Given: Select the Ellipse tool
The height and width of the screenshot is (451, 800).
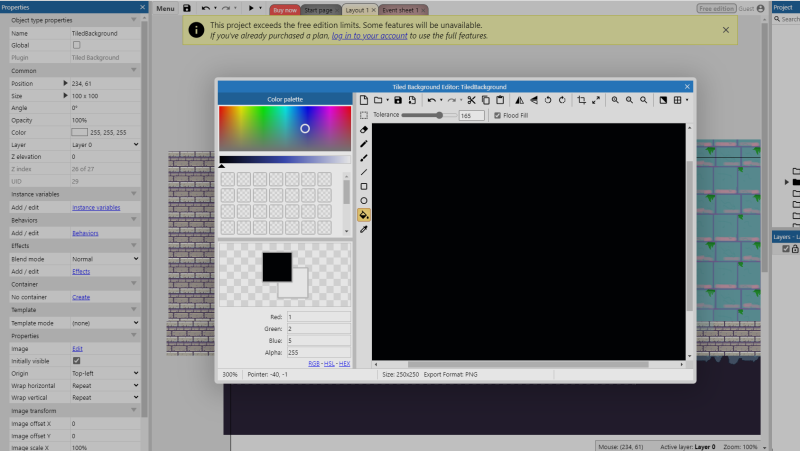Looking at the screenshot, I should point(364,201).
